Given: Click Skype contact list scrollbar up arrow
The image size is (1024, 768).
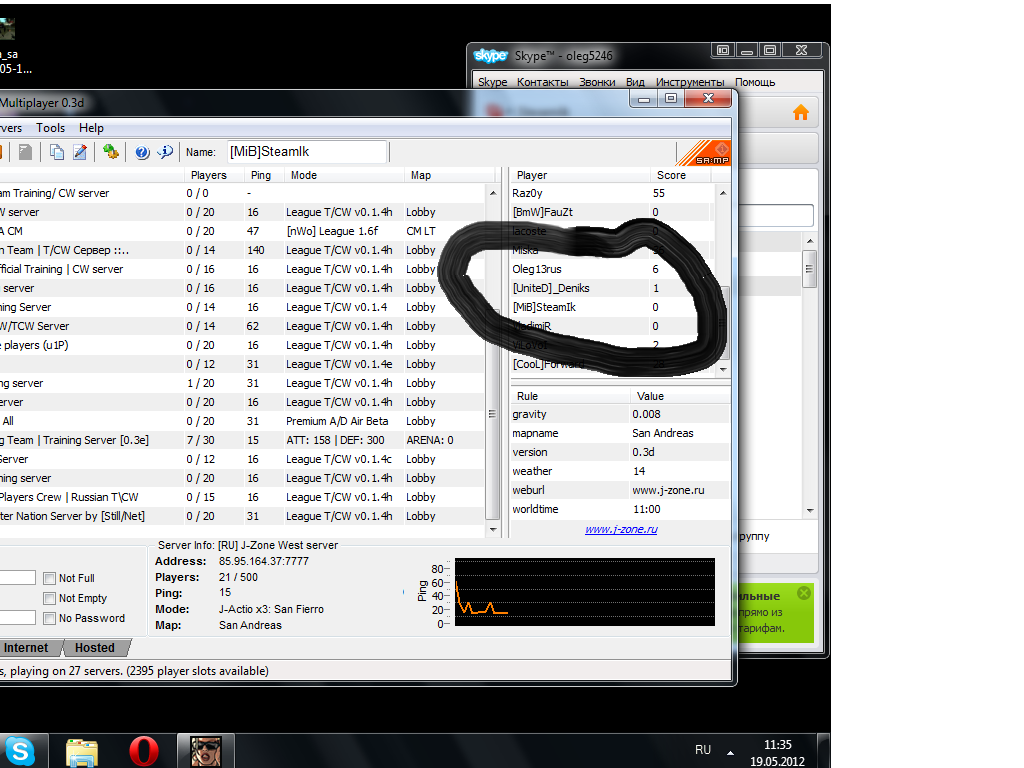Looking at the screenshot, I should point(810,241).
